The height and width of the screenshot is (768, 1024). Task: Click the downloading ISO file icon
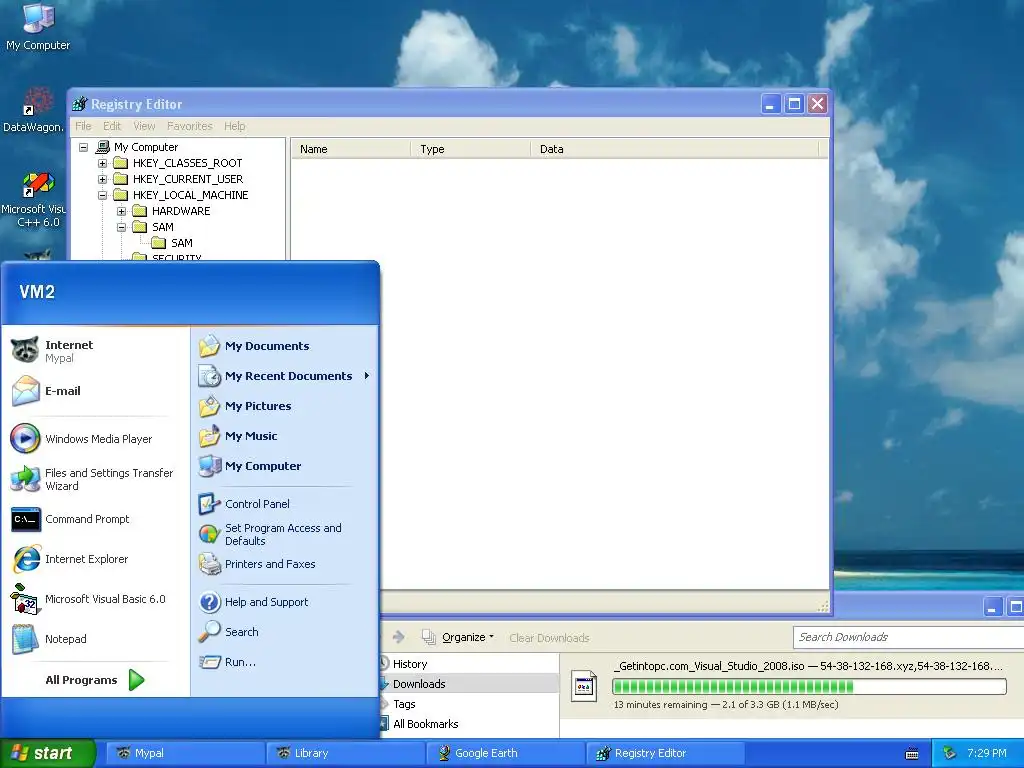[x=584, y=686]
